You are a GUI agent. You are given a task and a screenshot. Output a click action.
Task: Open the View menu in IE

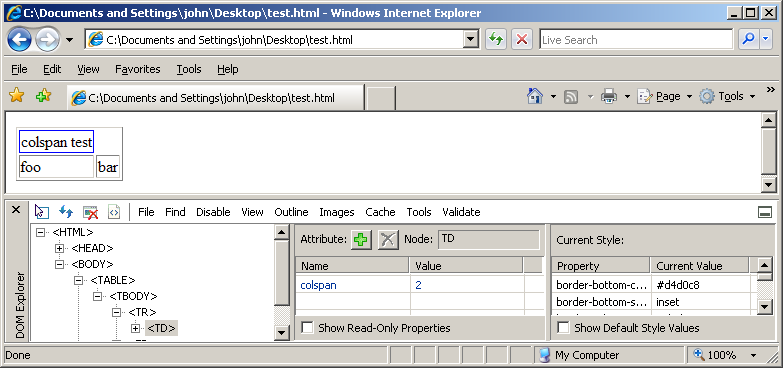coord(88,69)
